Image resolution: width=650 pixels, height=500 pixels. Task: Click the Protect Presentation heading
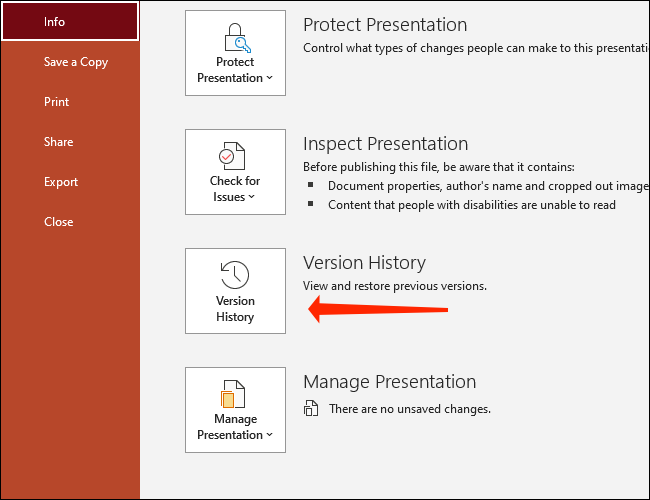(x=385, y=24)
